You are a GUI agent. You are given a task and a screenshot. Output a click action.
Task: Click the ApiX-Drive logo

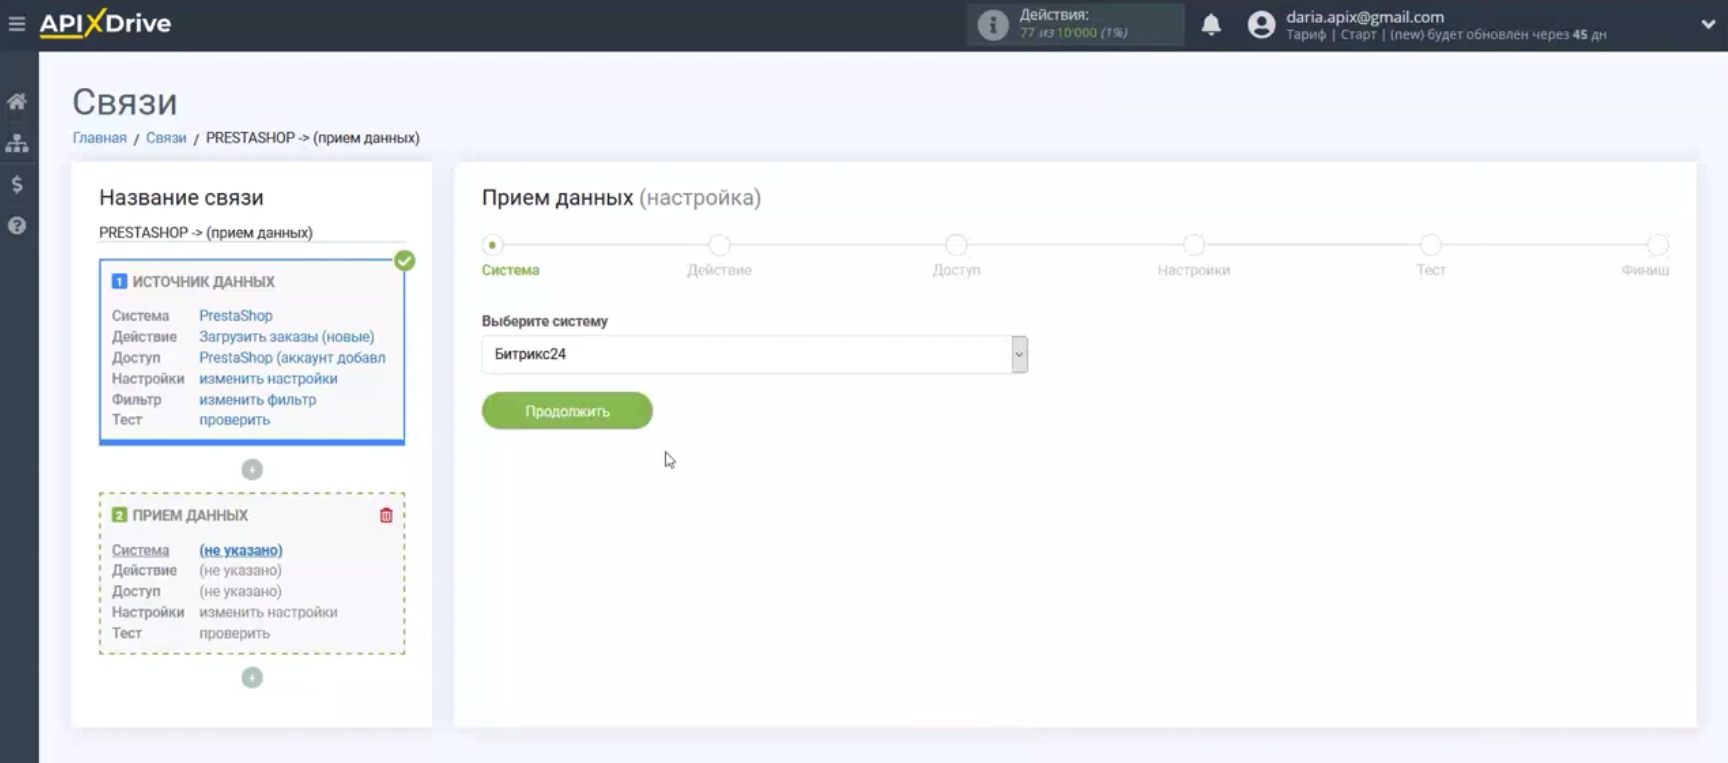pyautogui.click(x=105, y=23)
